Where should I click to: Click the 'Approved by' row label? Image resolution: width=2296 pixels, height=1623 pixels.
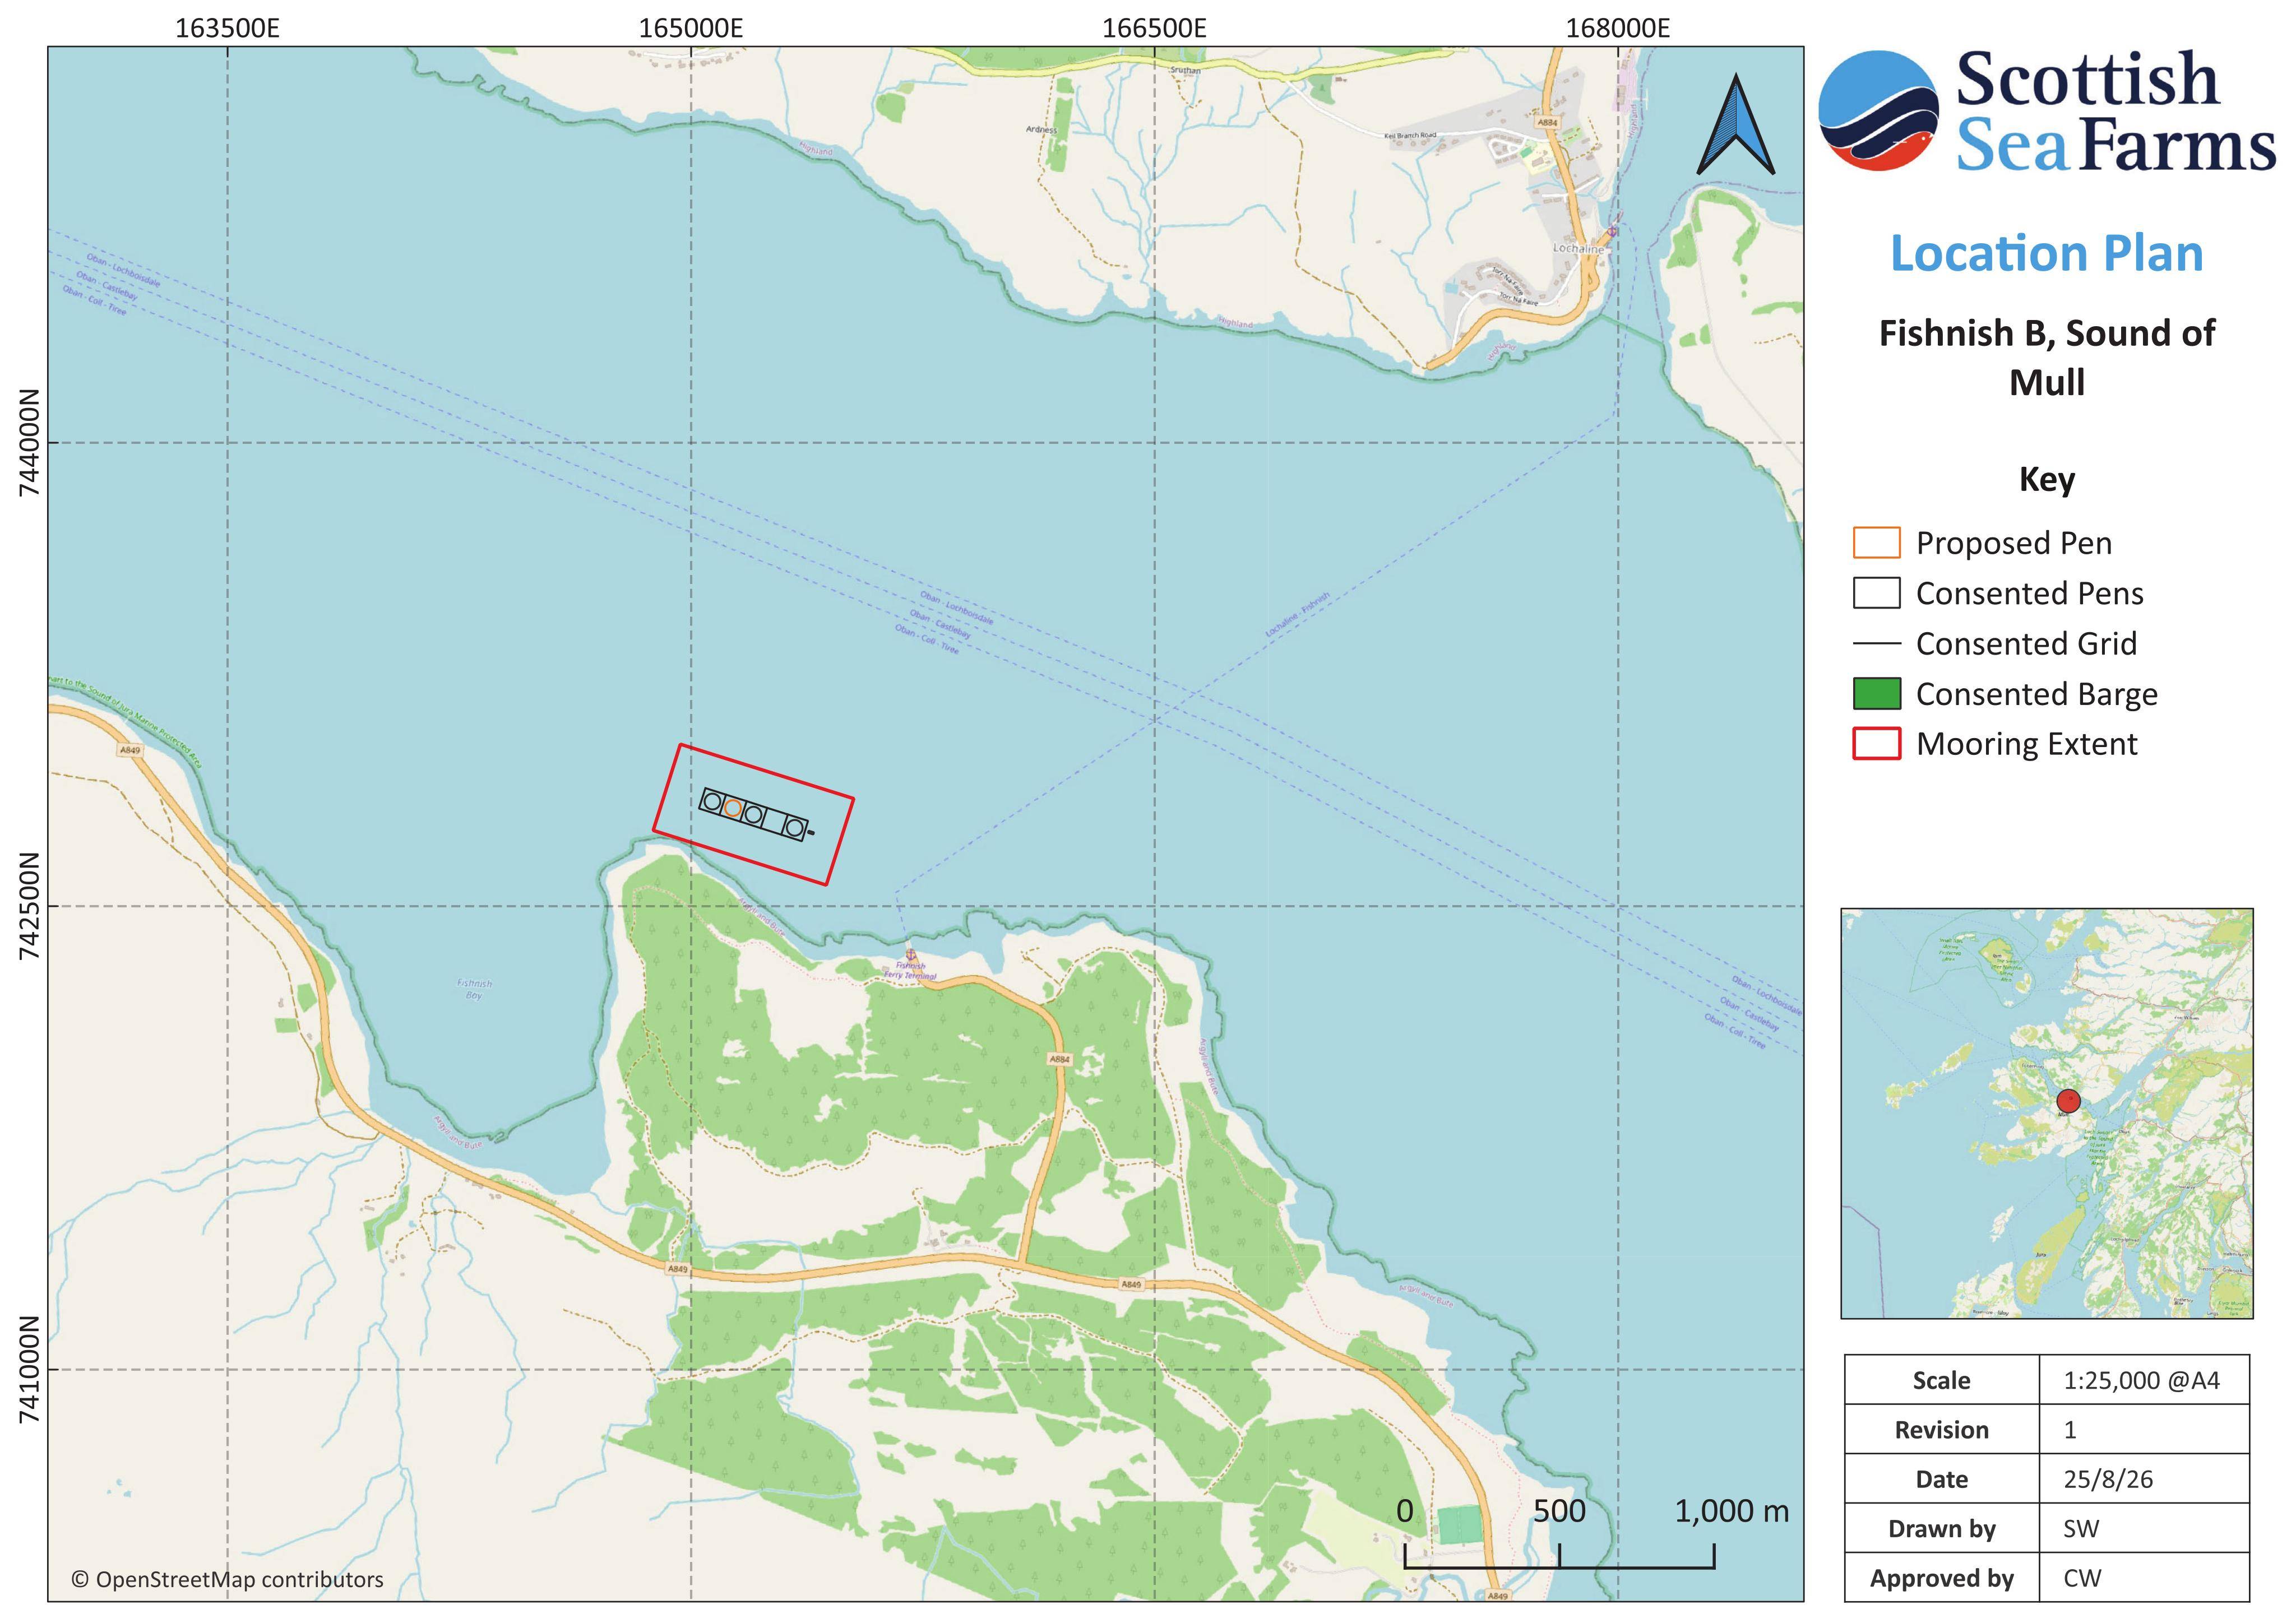(1941, 1579)
